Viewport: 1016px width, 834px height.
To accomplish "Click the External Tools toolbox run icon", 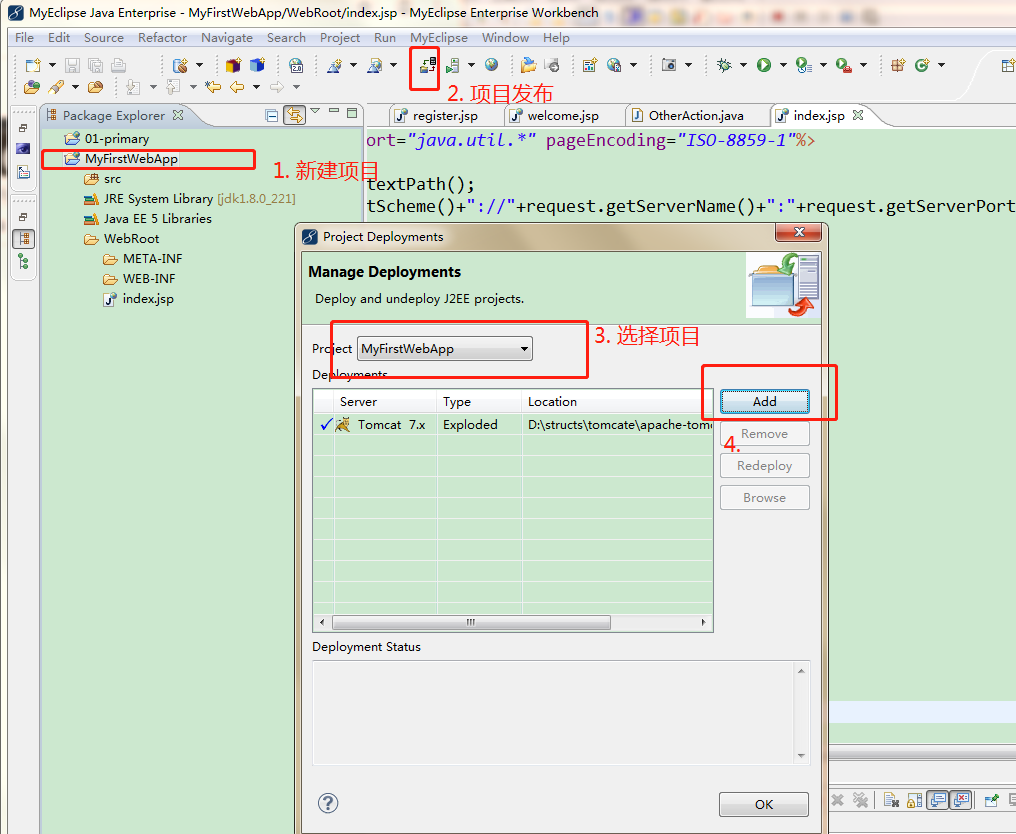I will [844, 65].
